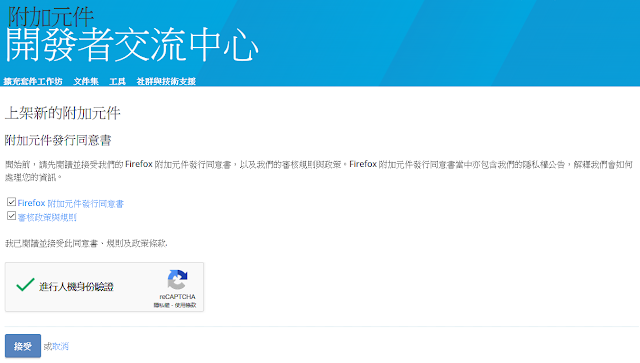
Task: Open the 社群與技術支援 menu item
Action: coord(166,81)
